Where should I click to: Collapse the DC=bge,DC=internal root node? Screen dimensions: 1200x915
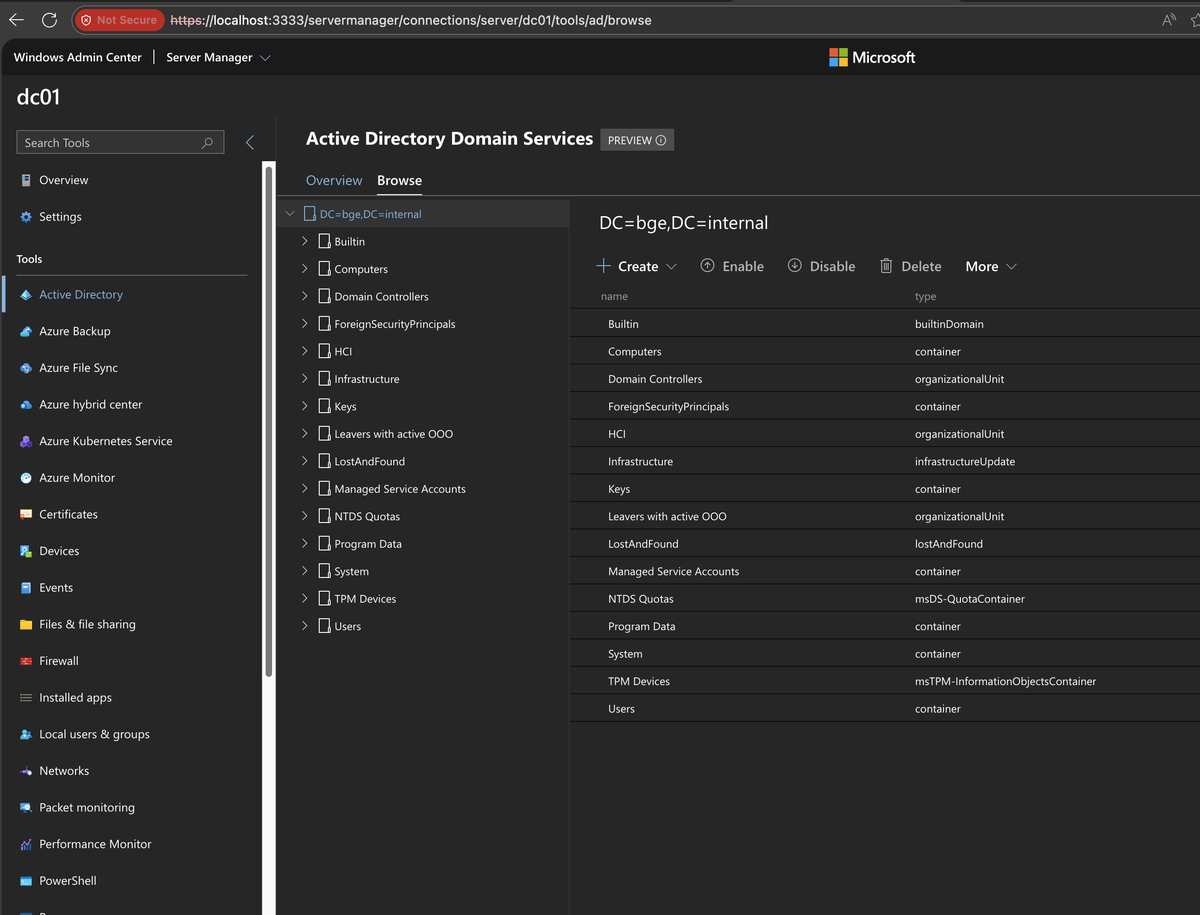pyautogui.click(x=290, y=214)
